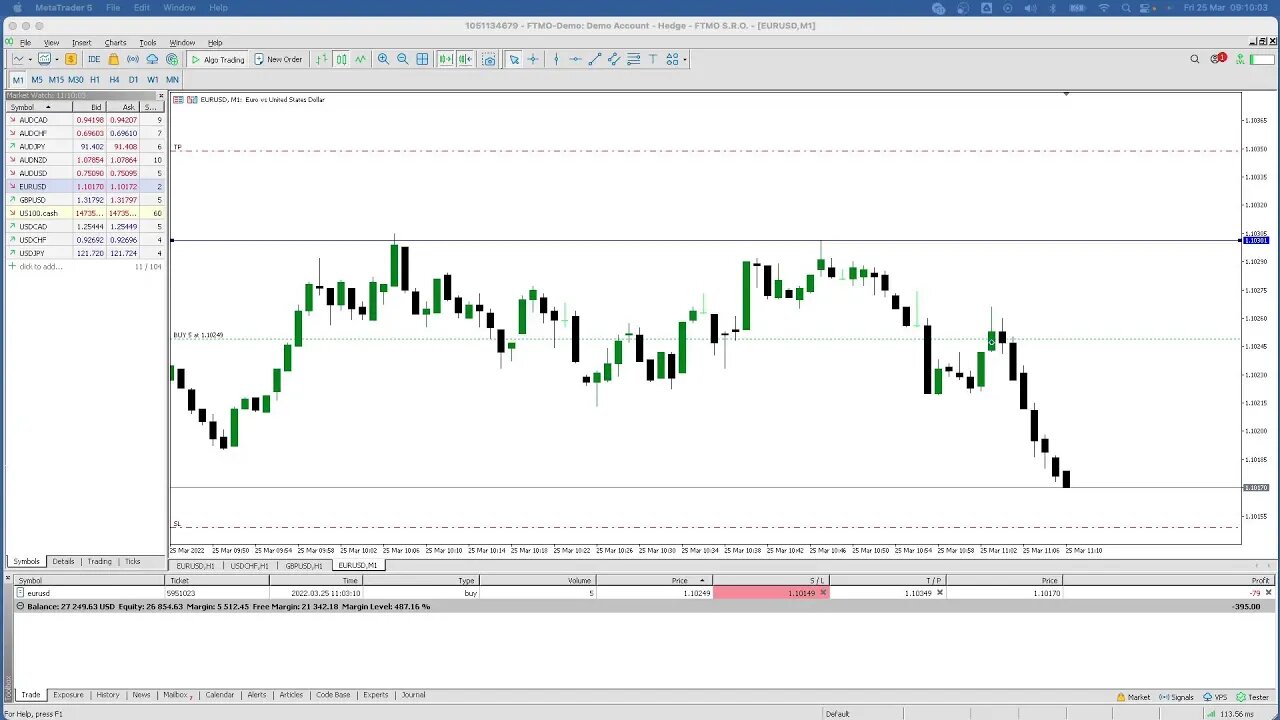Take a chart screenshot with camera icon

[489, 59]
